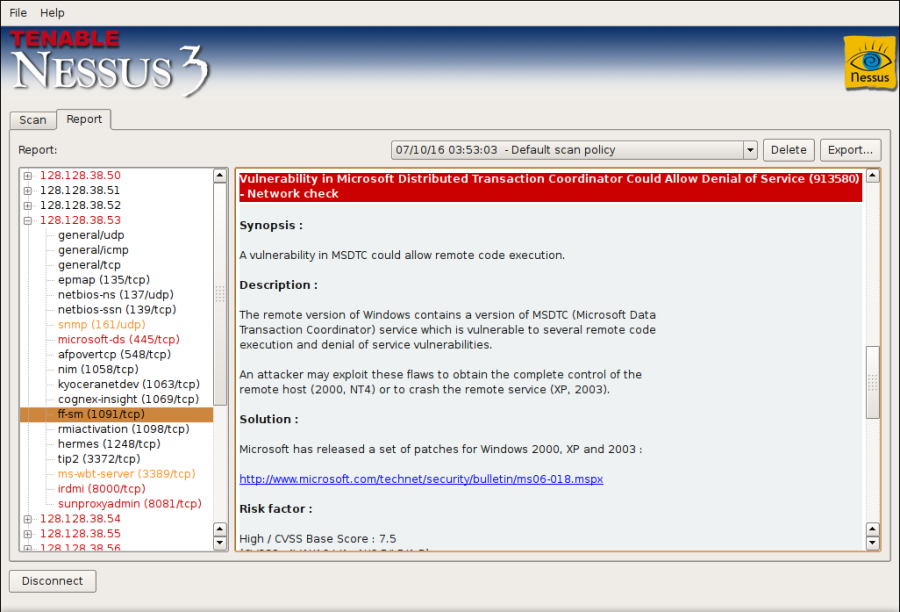Expand host 128.128.38.50

[x=28, y=176]
